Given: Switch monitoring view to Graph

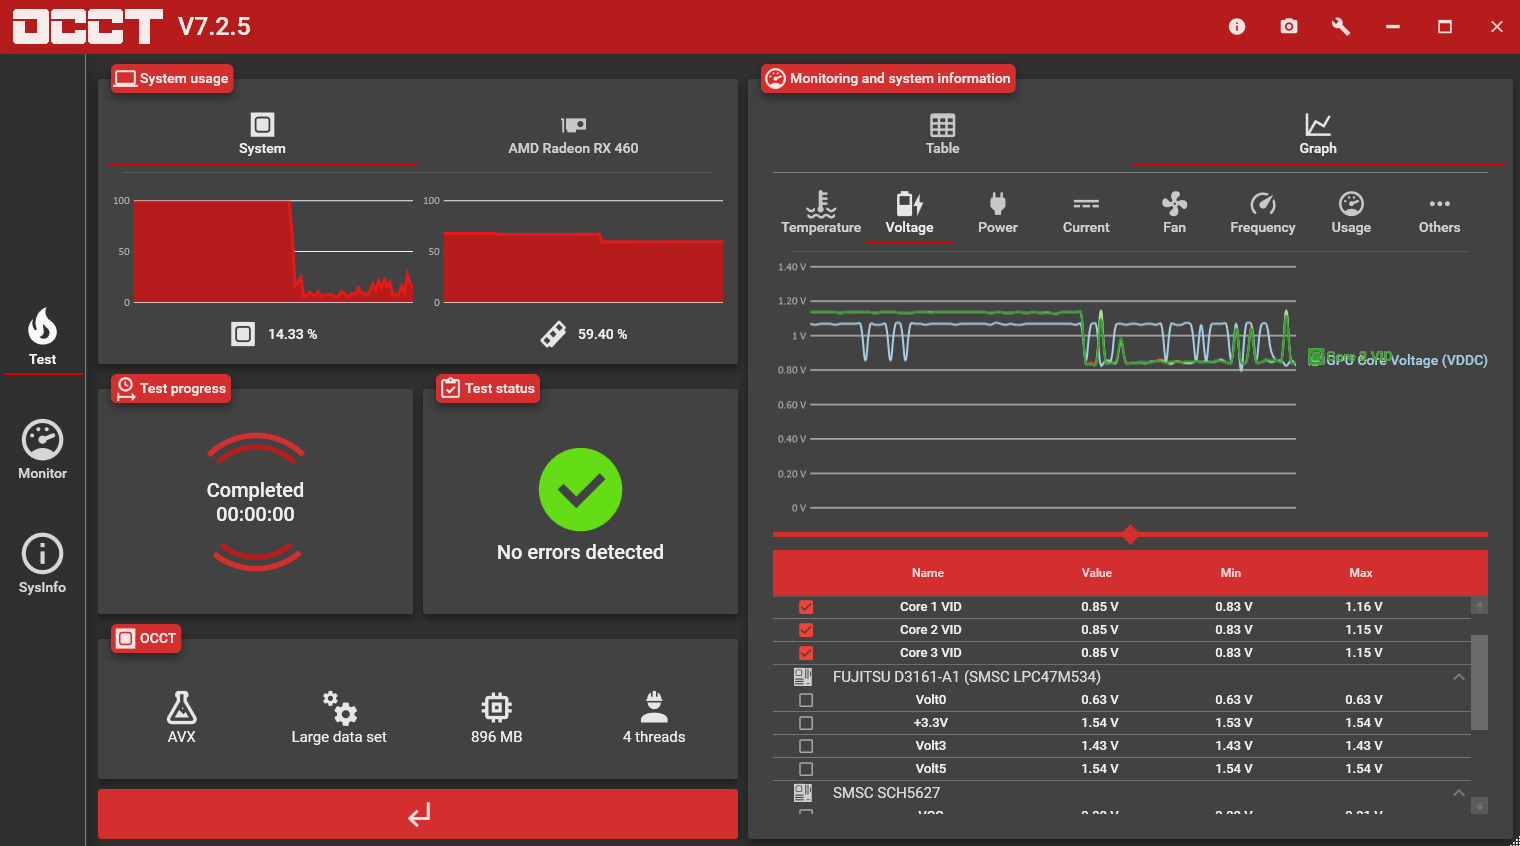Looking at the screenshot, I should click(1318, 134).
